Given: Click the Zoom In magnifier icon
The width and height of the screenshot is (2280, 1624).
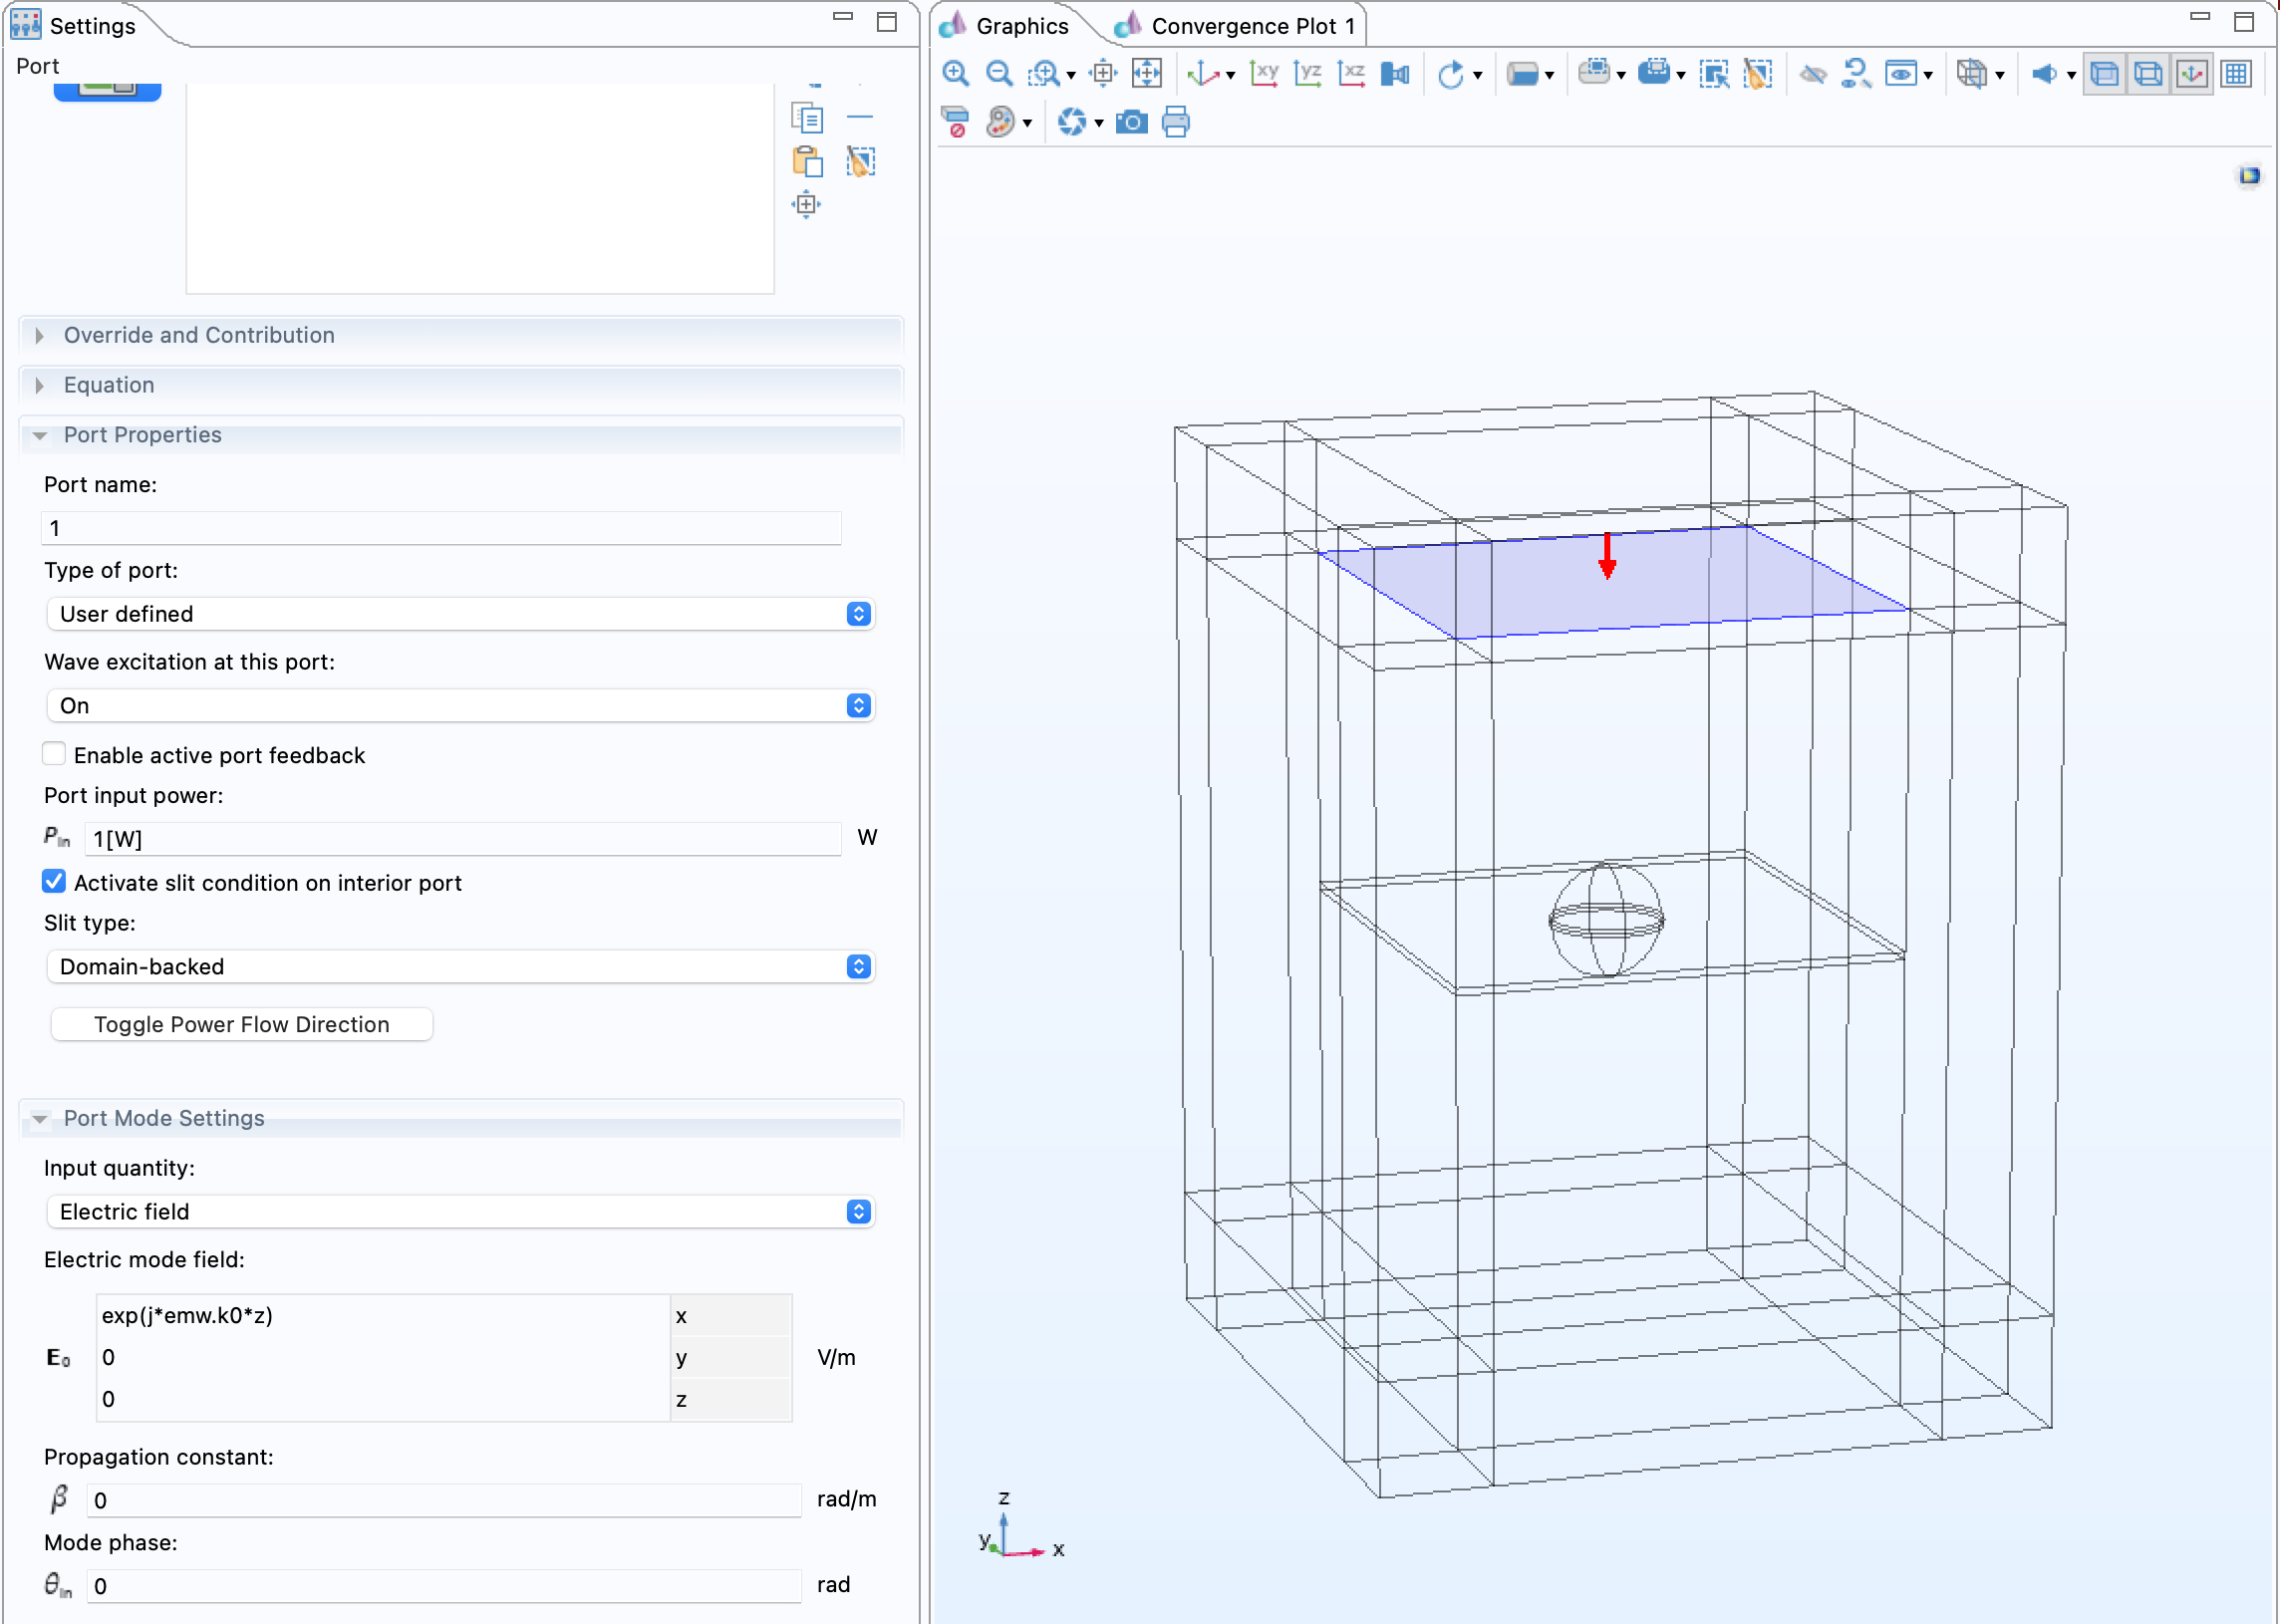Looking at the screenshot, I should click(x=955, y=74).
